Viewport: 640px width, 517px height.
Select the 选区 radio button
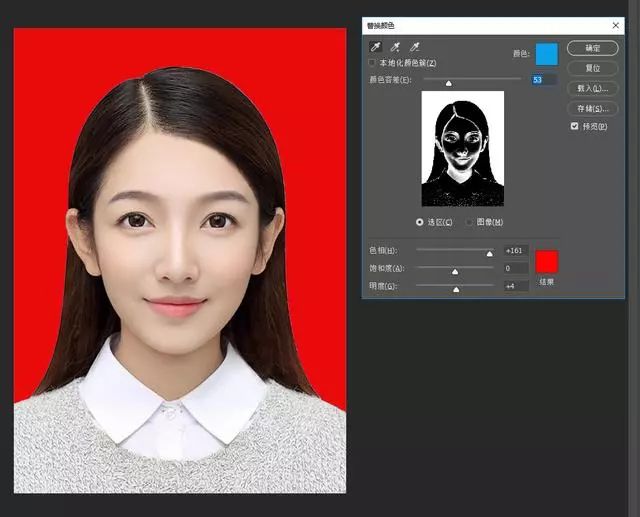pos(419,222)
